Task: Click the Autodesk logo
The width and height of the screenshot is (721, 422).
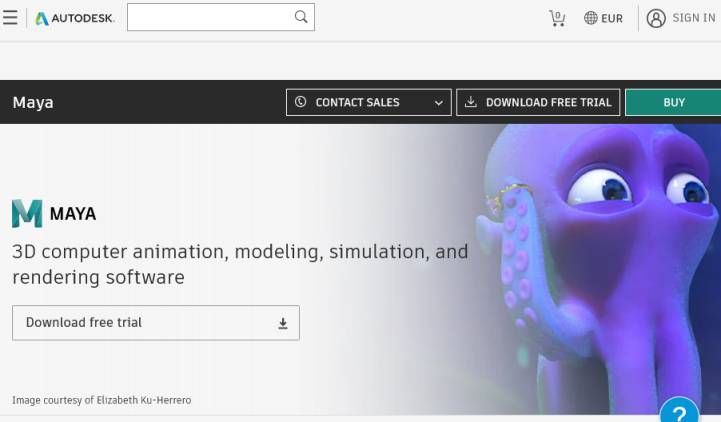Action: (x=75, y=18)
